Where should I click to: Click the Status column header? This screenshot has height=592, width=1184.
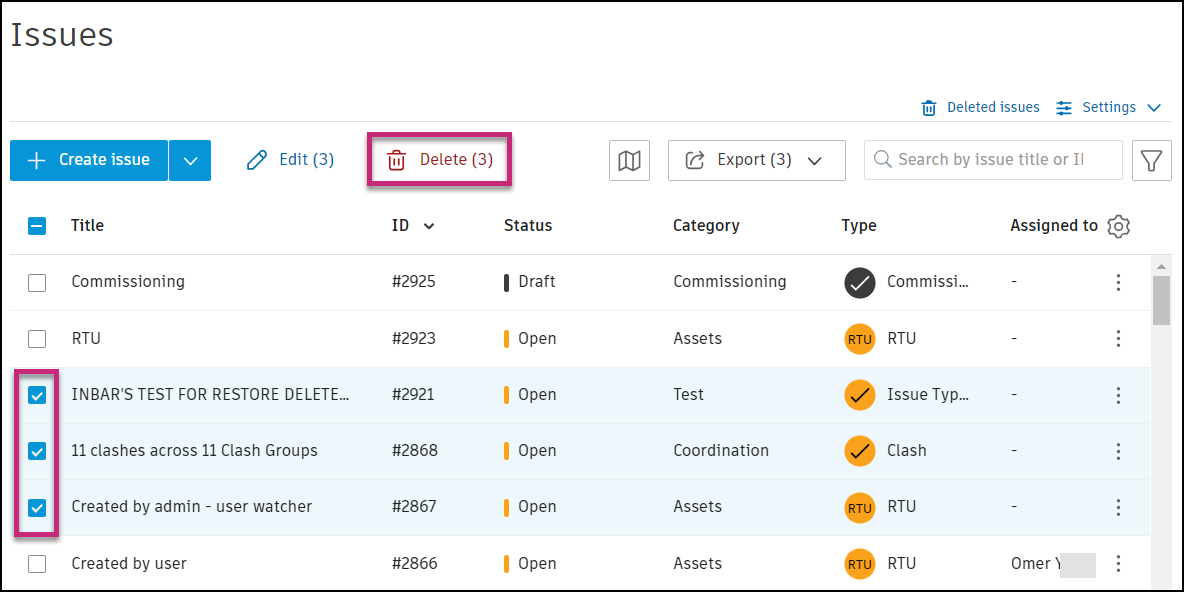click(x=528, y=226)
